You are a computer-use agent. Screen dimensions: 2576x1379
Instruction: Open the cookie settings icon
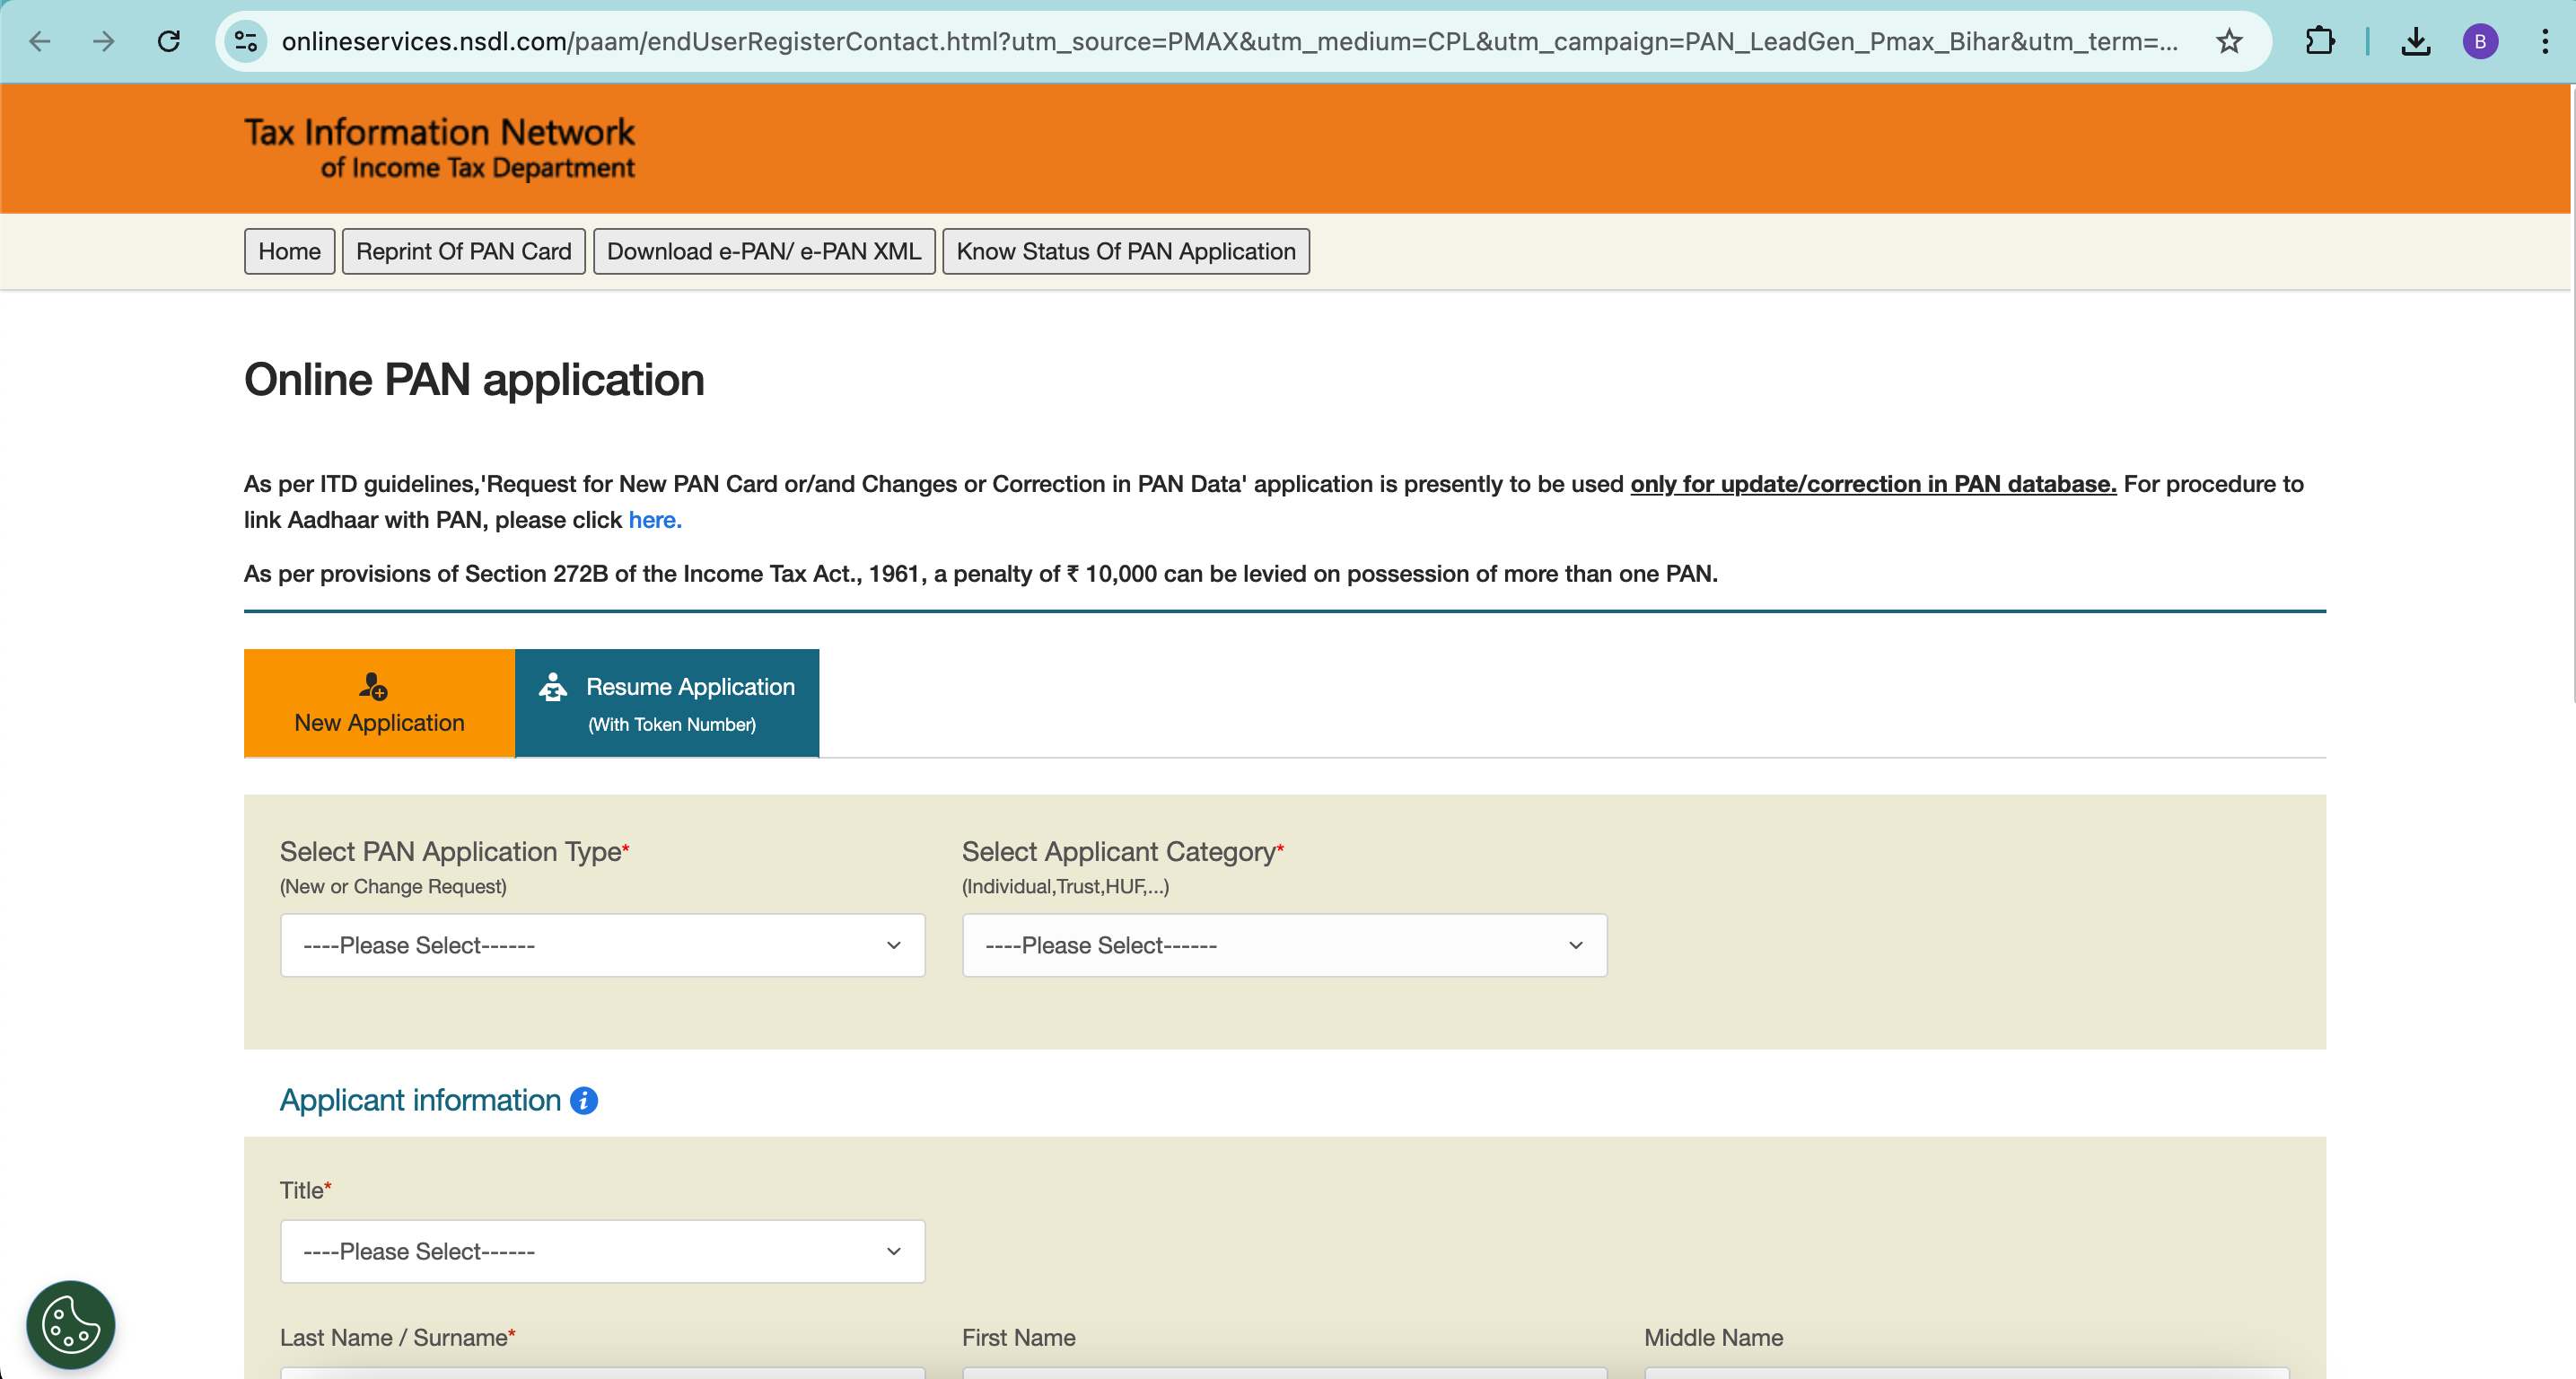(x=71, y=1324)
